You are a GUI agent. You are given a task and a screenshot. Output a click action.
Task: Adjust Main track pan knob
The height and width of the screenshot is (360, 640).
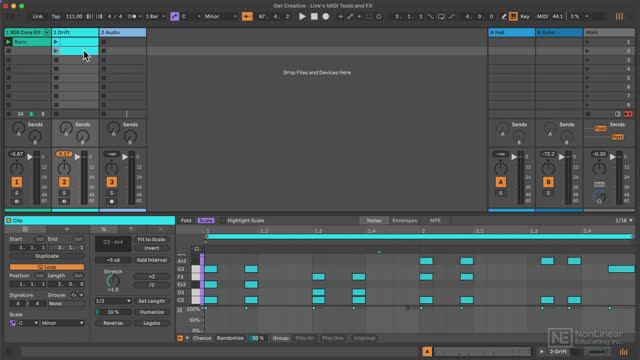[x=599, y=168]
